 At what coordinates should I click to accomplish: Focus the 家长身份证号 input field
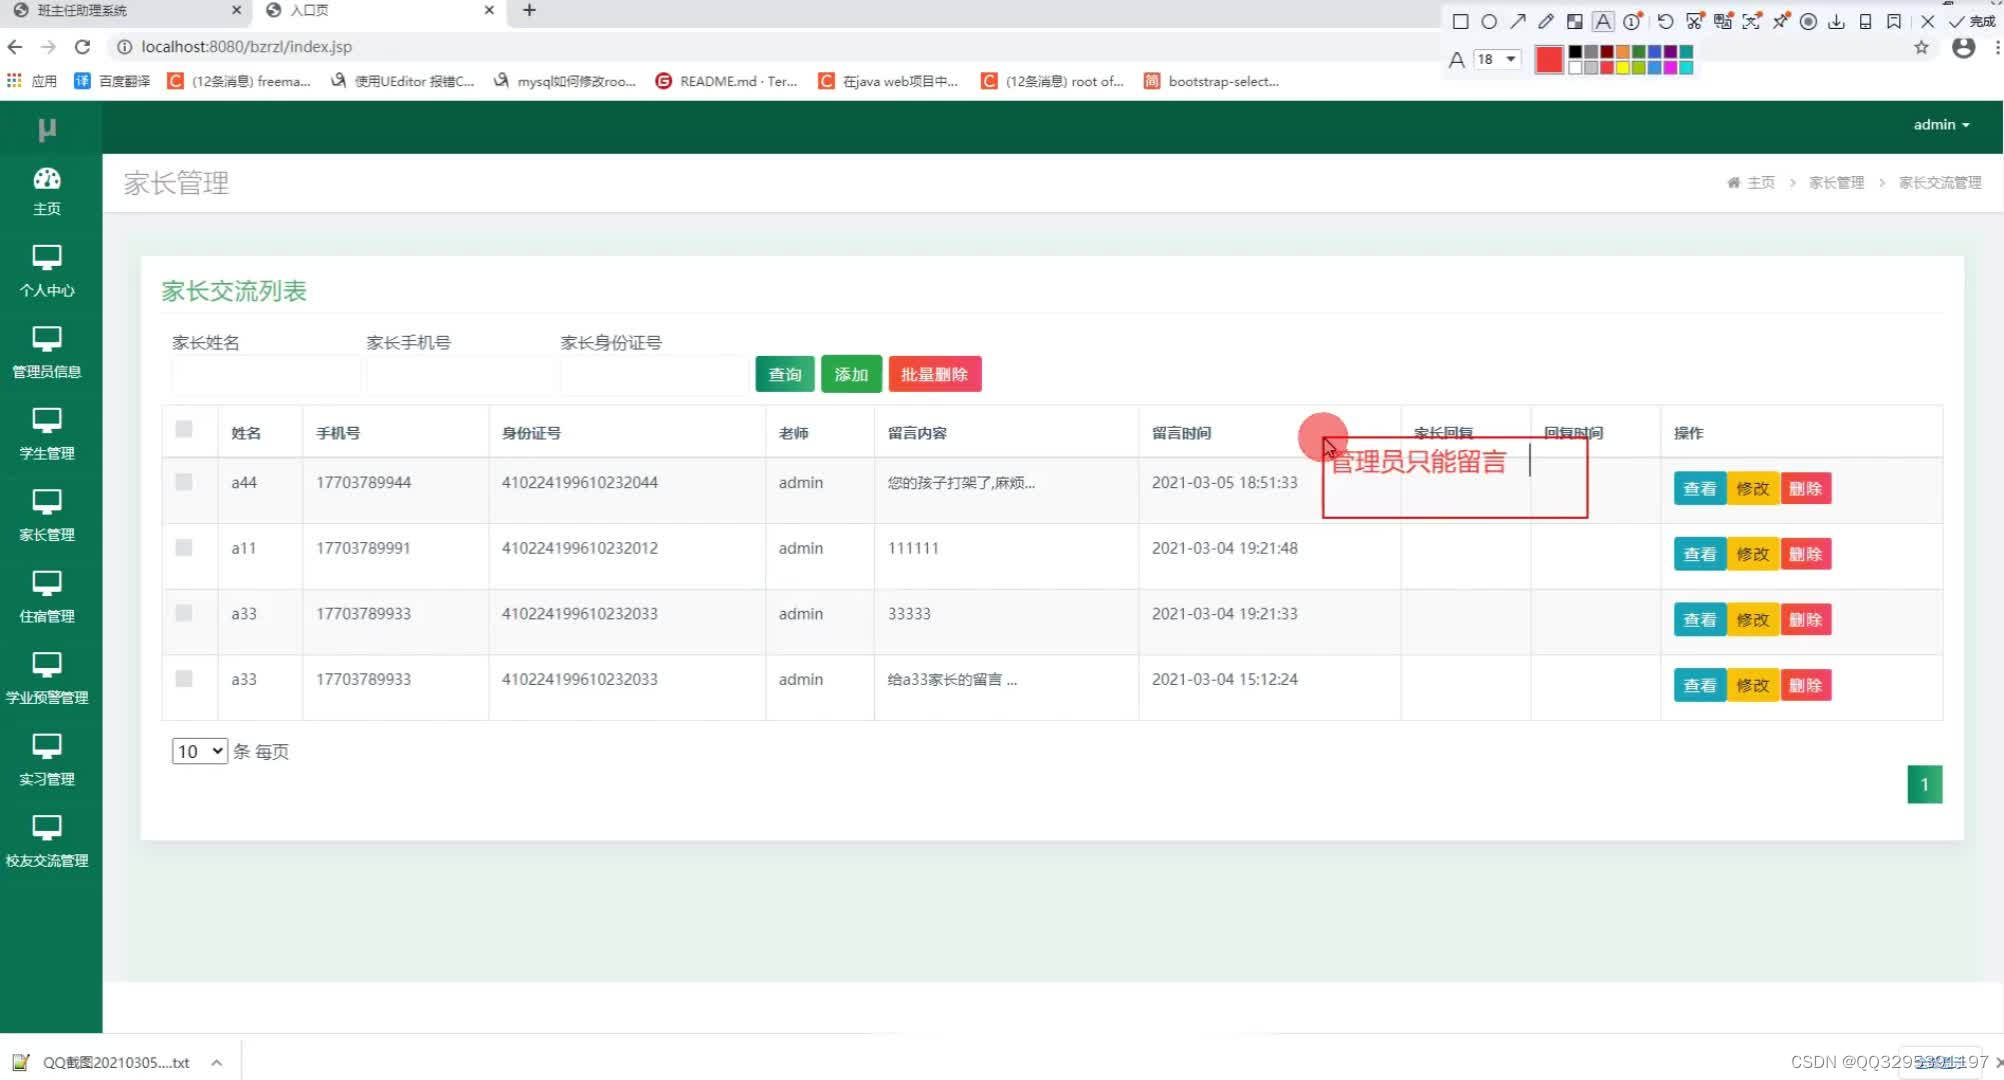(654, 375)
